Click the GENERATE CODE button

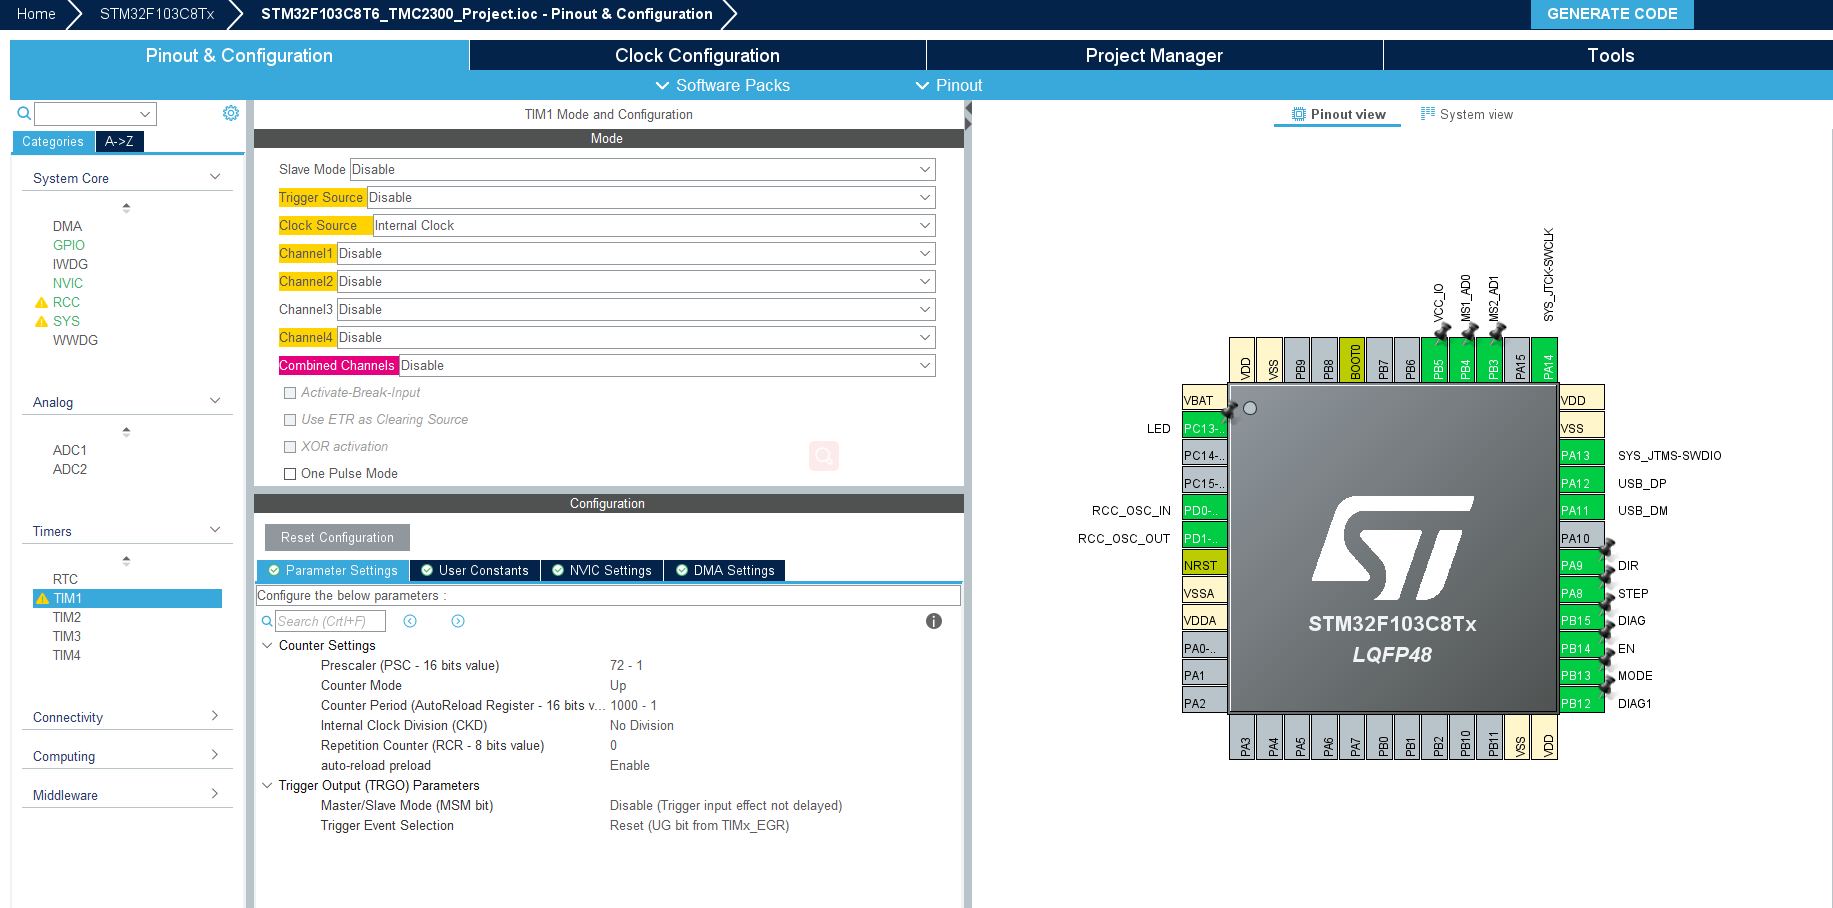[1612, 14]
